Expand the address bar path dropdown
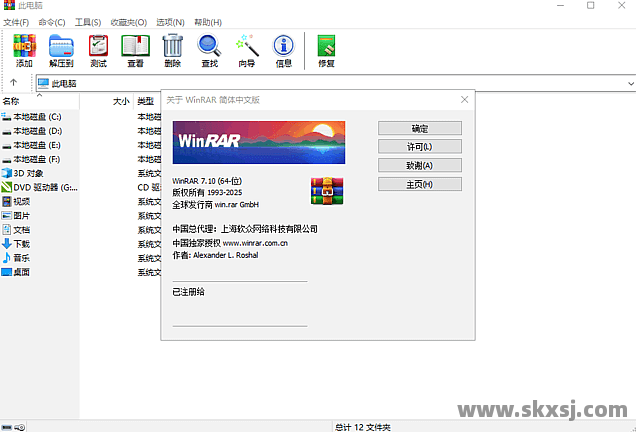Screen dimensions: 636x432 click(x=629, y=84)
